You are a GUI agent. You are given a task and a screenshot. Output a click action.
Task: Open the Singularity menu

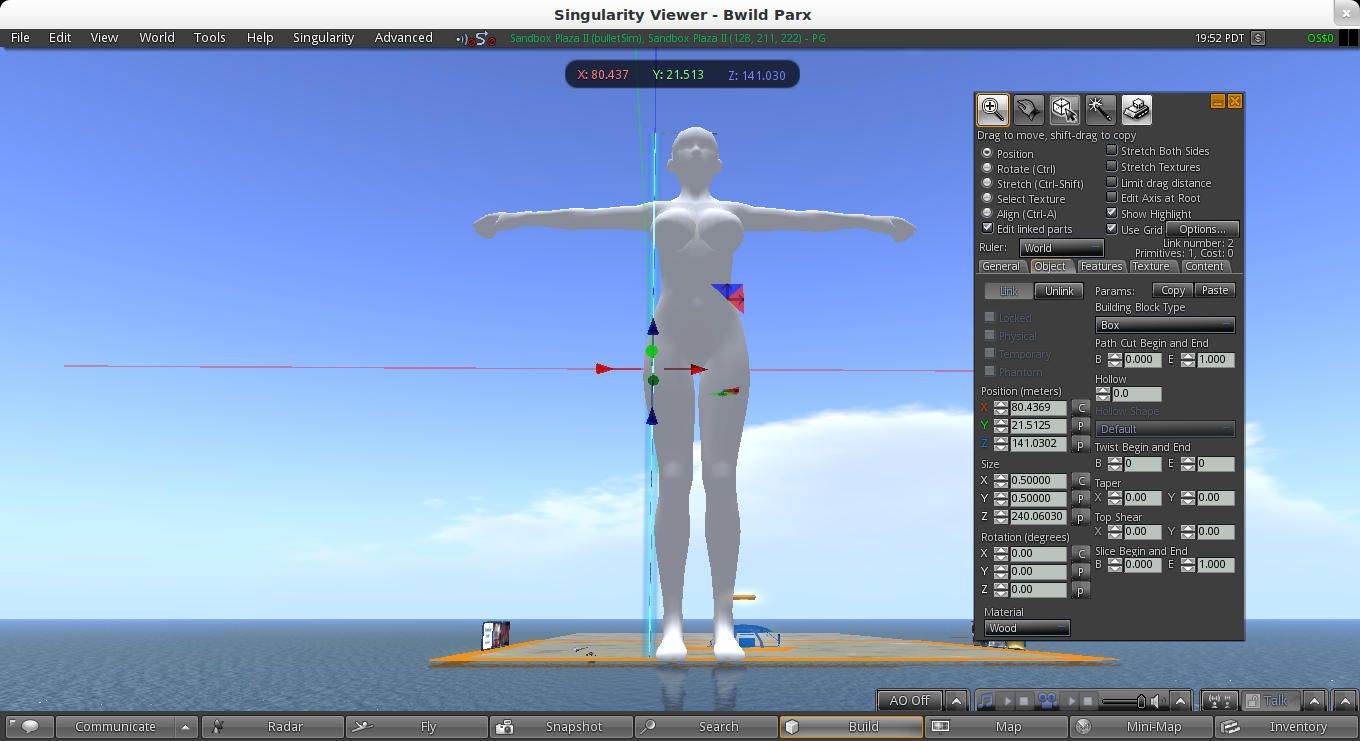pos(323,38)
